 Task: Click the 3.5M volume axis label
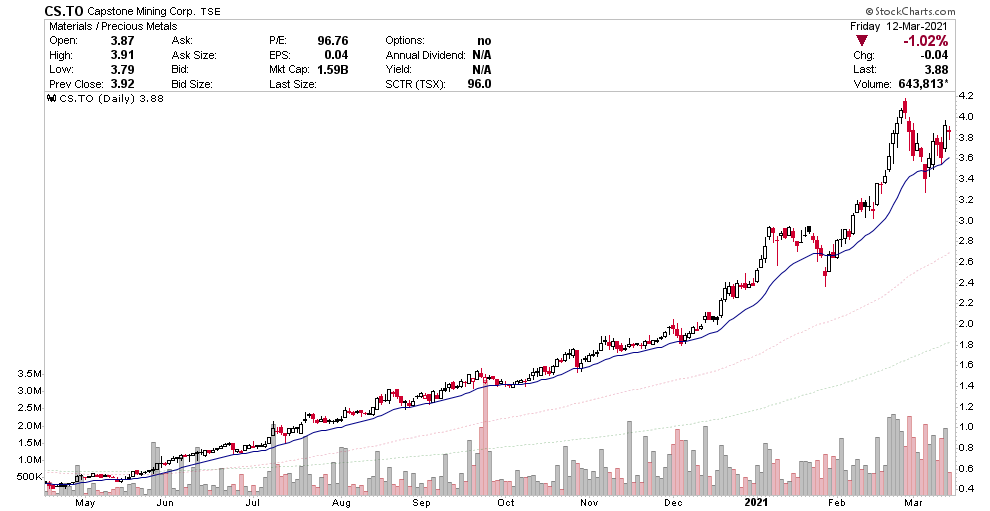coord(30,374)
